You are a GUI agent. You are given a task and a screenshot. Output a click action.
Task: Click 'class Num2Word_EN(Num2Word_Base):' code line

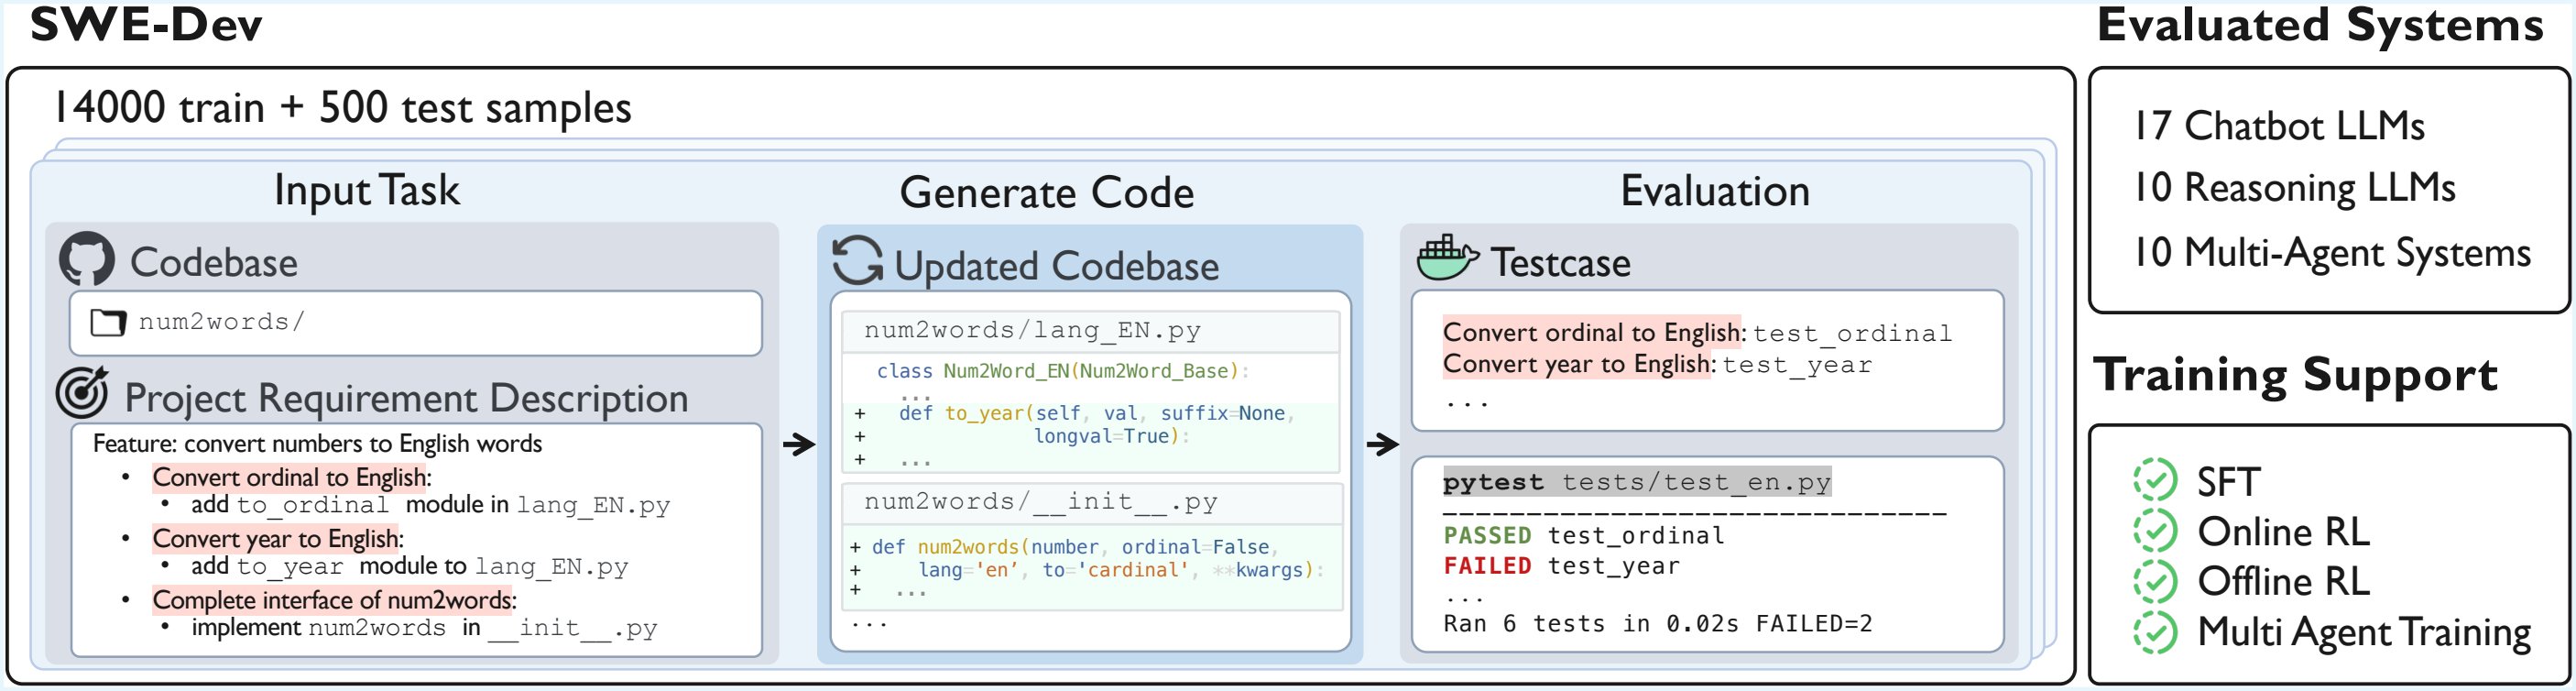[1063, 371]
